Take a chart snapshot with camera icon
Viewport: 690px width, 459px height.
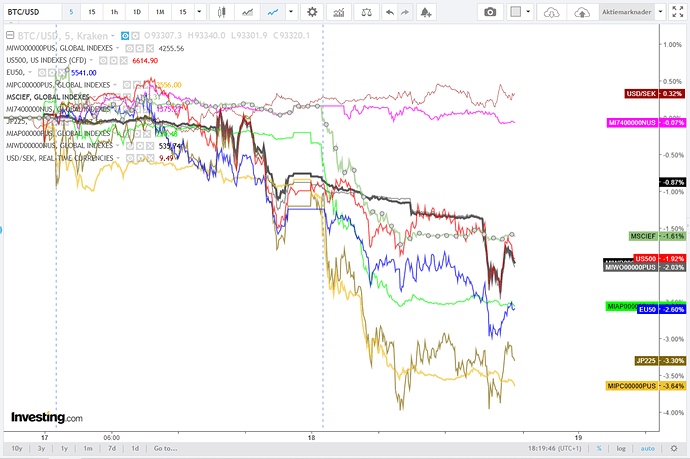[490, 12]
